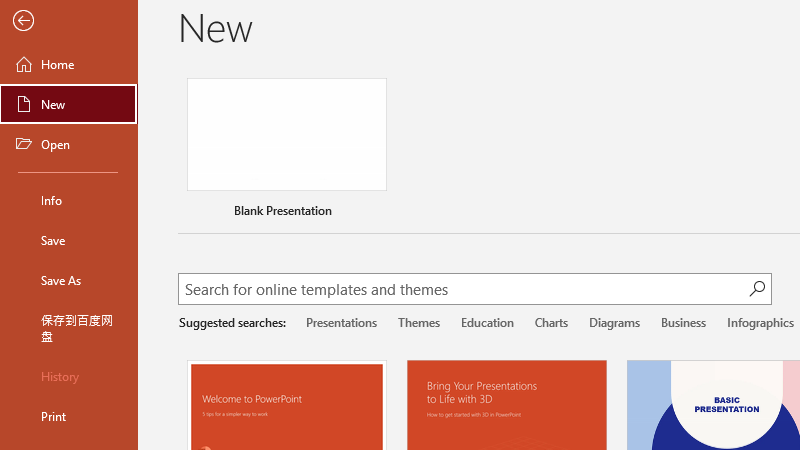Show the Info page
The width and height of the screenshot is (800, 450).
tap(69, 201)
